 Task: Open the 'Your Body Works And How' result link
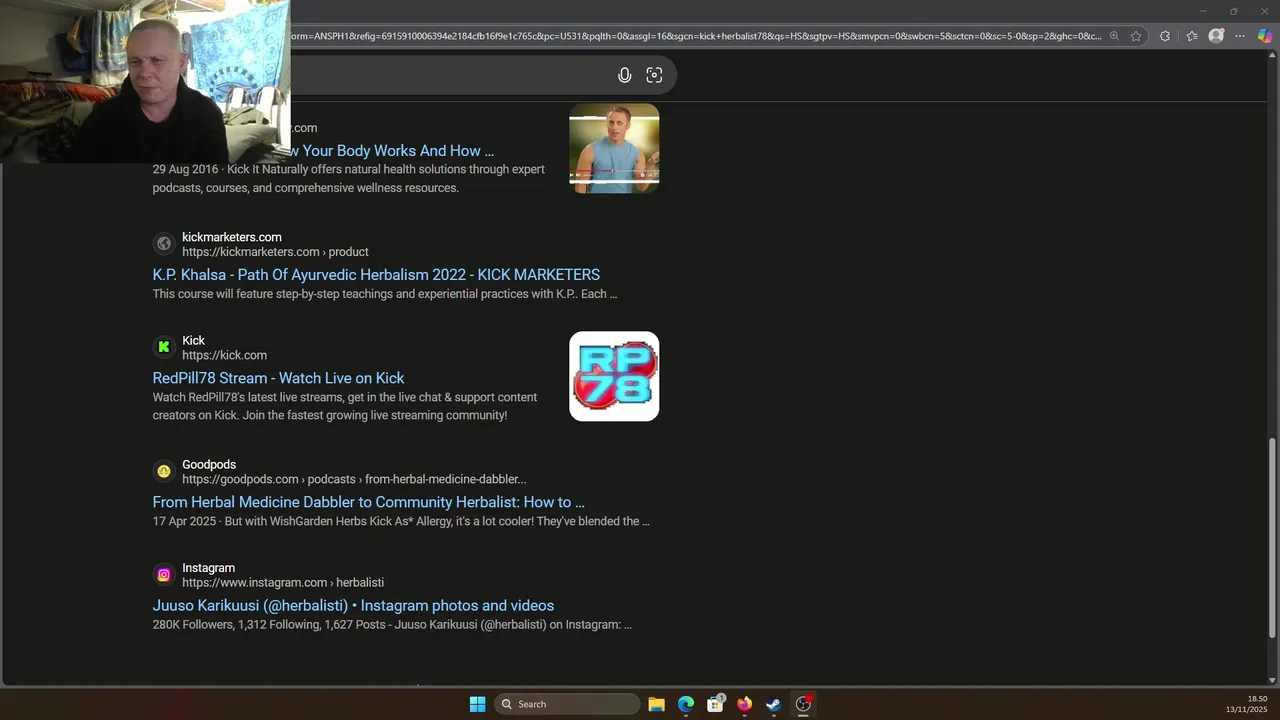point(392,151)
